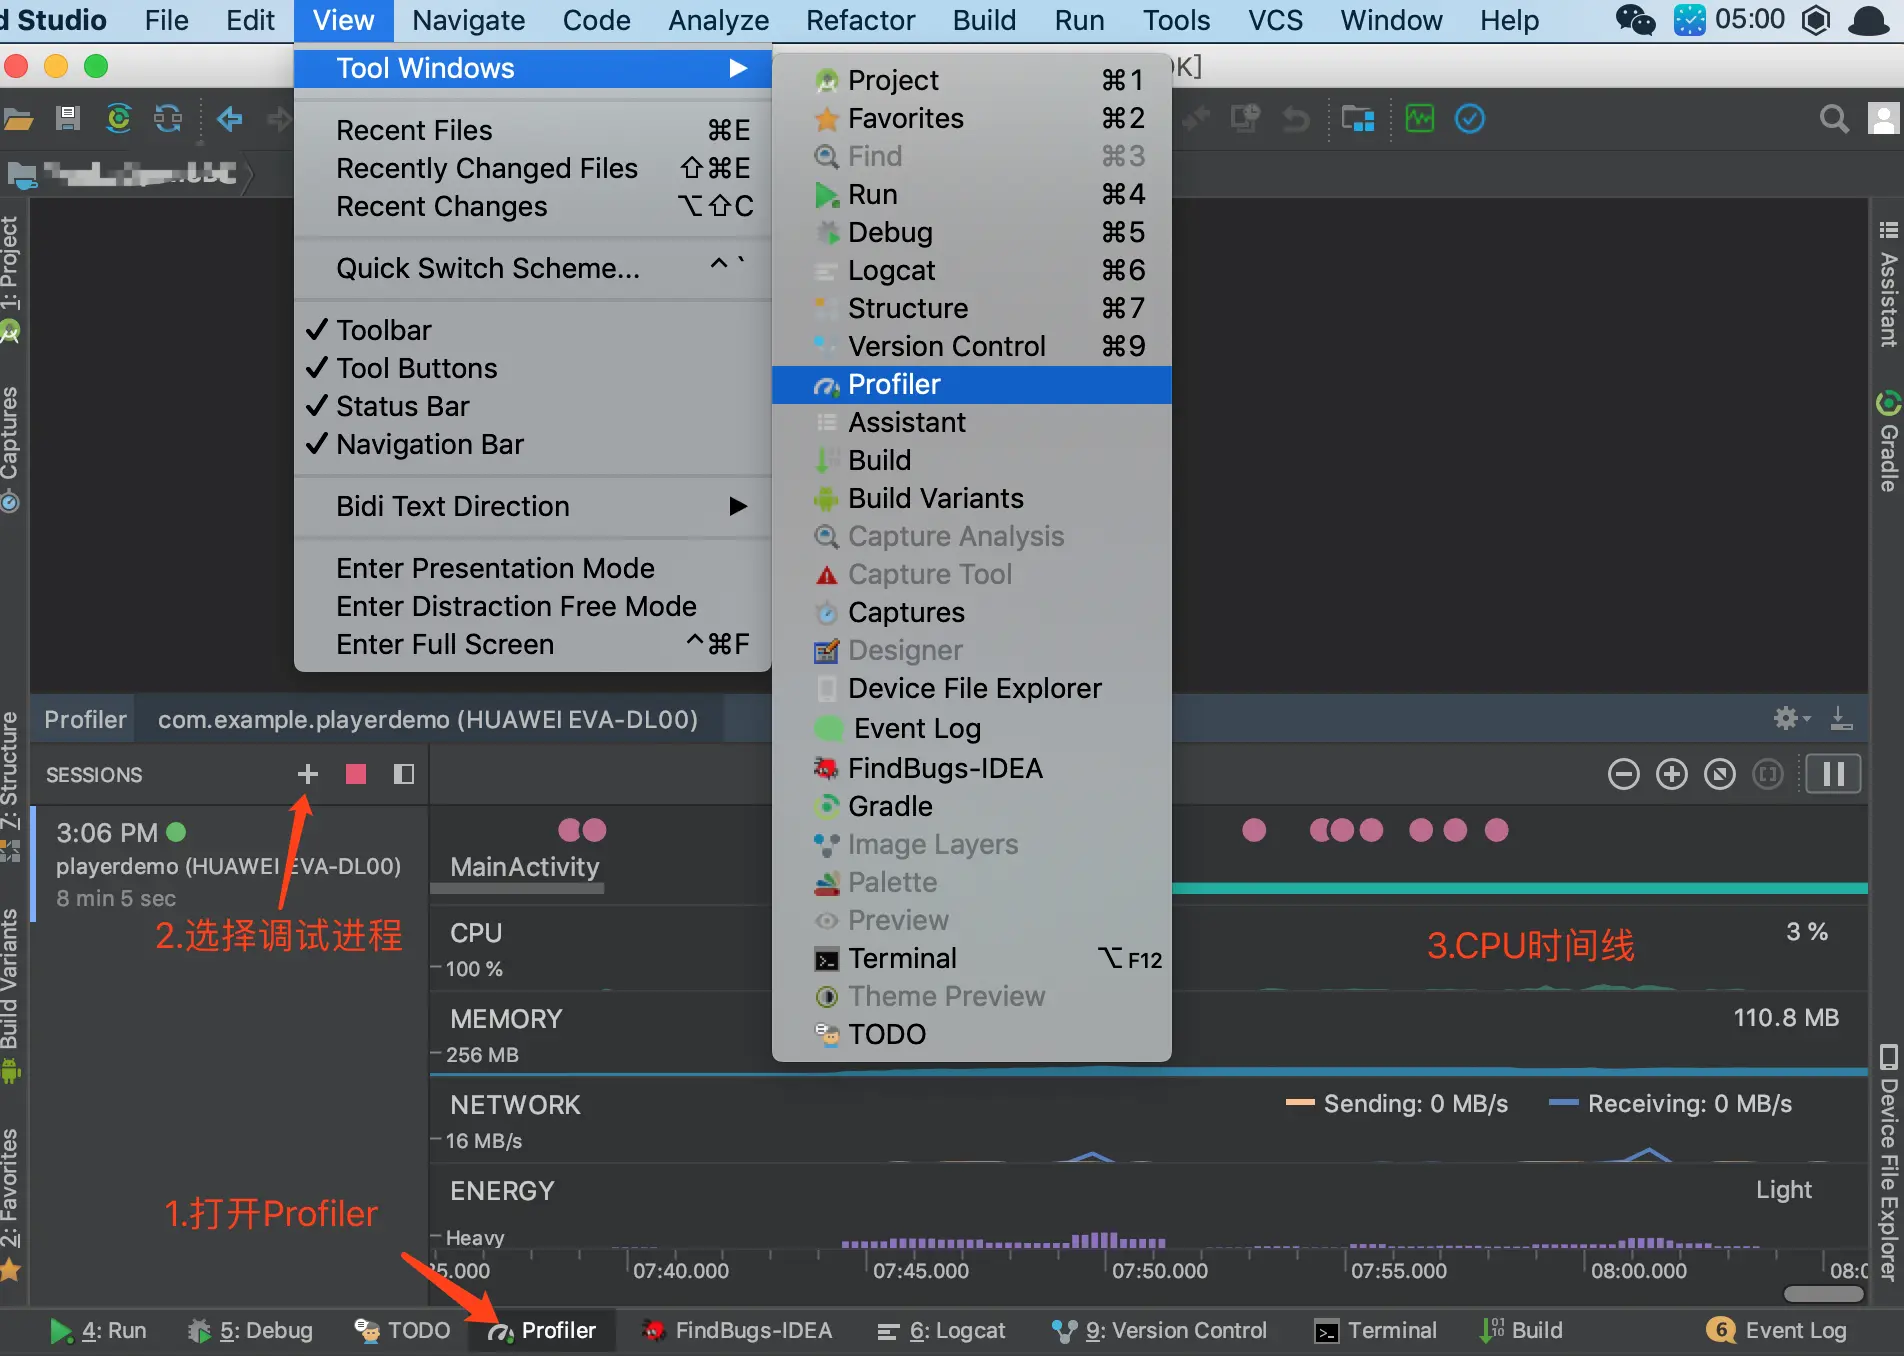This screenshot has width=1904, height=1356.
Task: Click the 4: Run bottom tool button
Action: tap(98, 1331)
